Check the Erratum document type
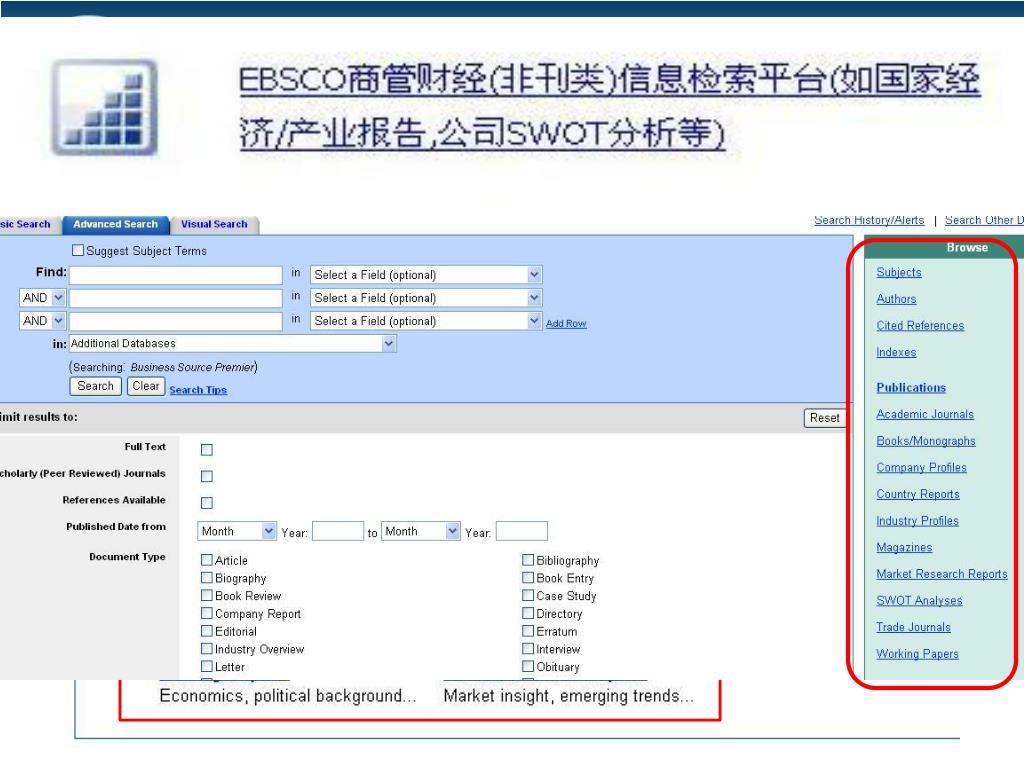Viewport: 1024px width, 768px height. coord(528,631)
